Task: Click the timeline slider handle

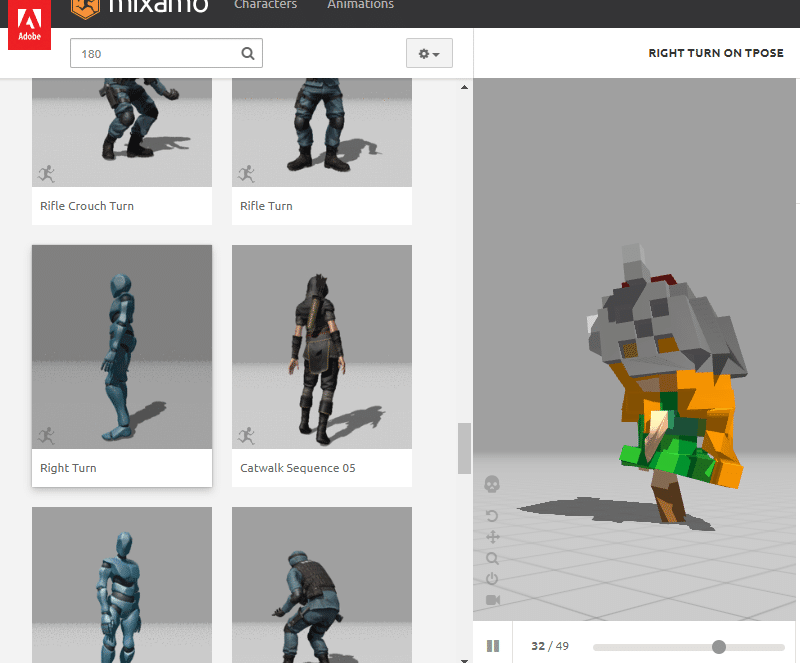Action: click(719, 647)
